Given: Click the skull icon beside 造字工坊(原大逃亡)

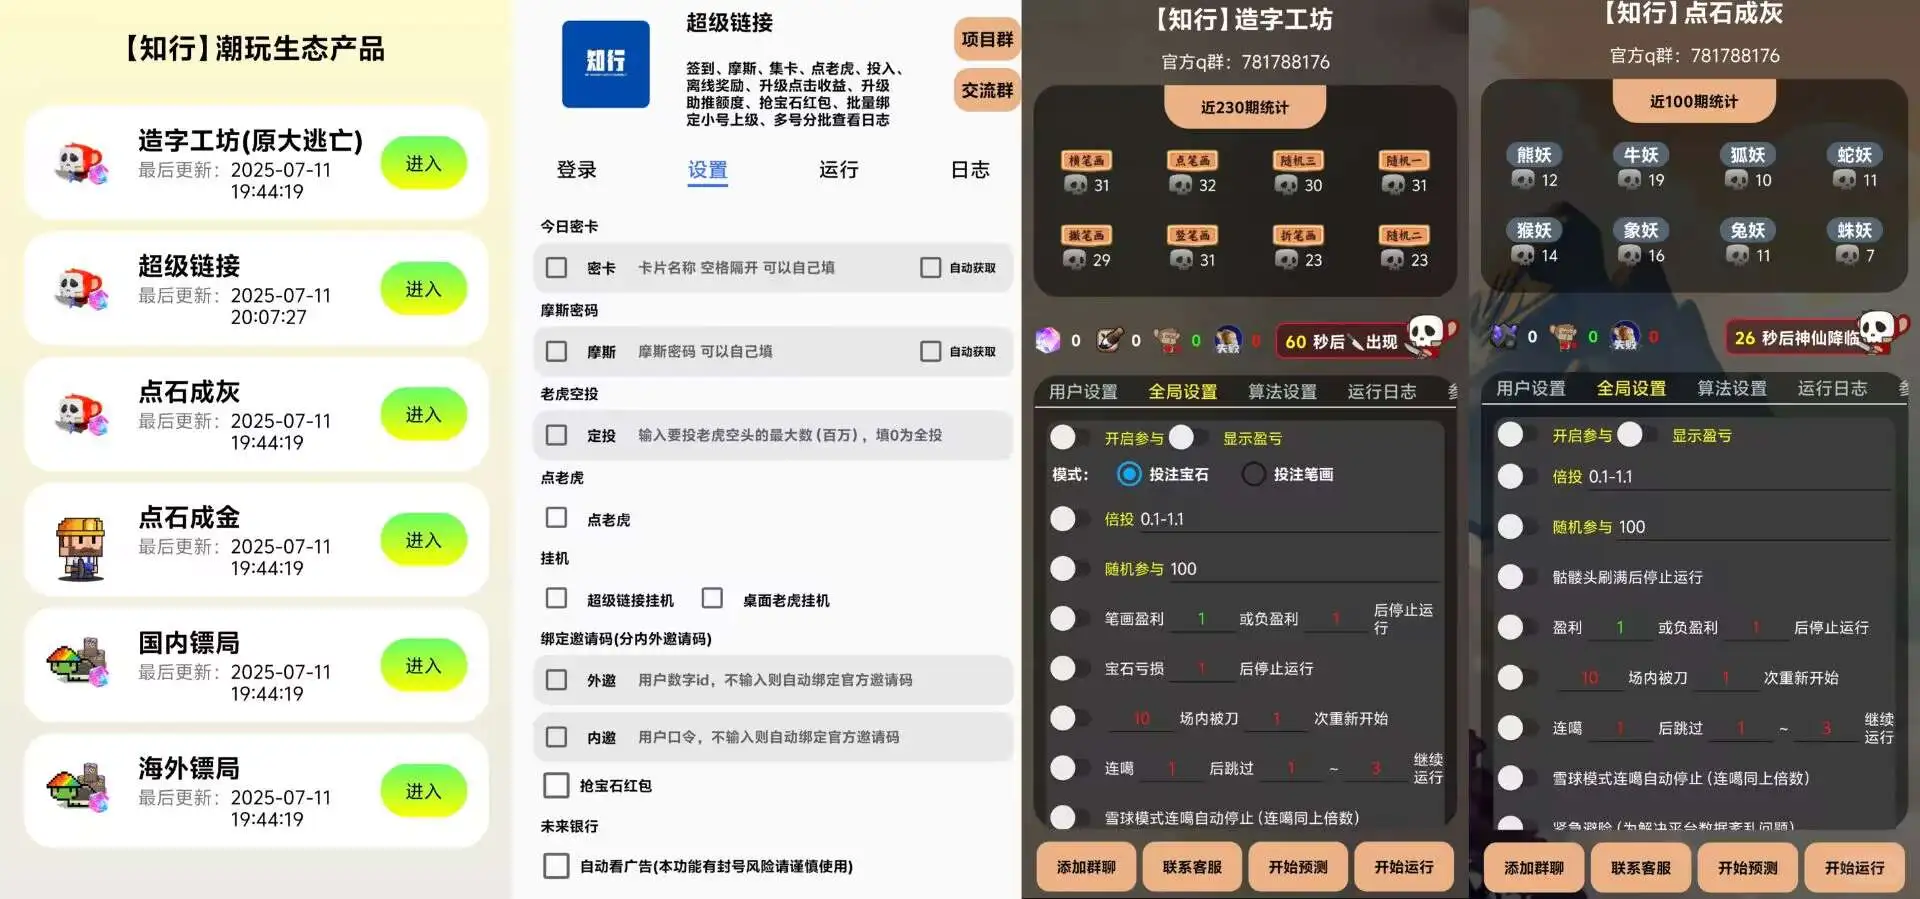Looking at the screenshot, I should 81,163.
